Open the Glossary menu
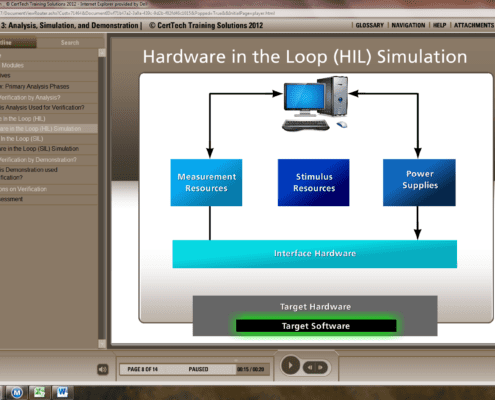The height and width of the screenshot is (400, 495). coord(370,25)
